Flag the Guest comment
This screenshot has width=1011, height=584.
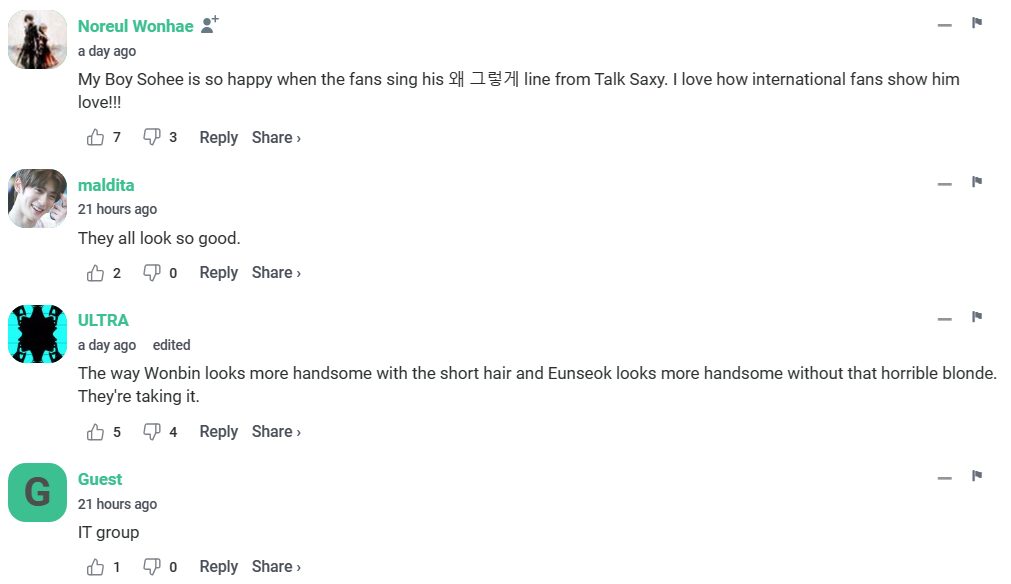tap(977, 476)
